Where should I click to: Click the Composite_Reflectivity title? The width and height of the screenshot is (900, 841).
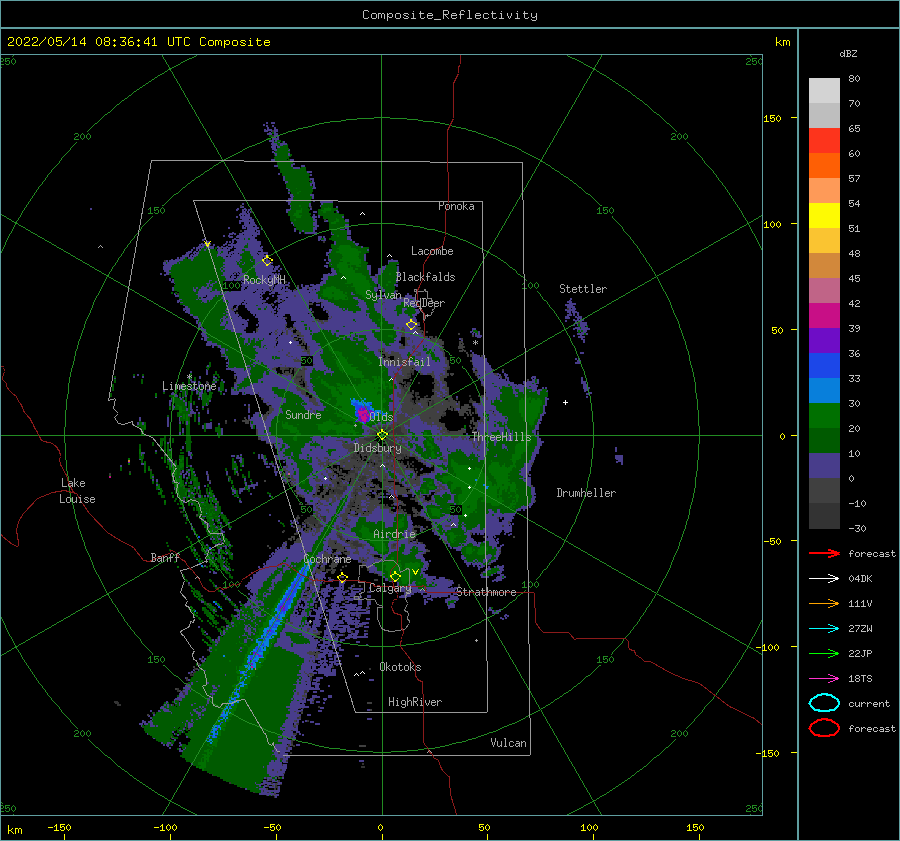[450, 15]
